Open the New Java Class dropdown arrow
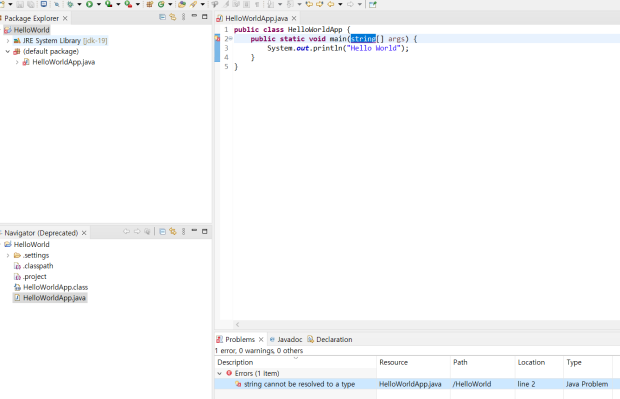The image size is (620, 399). pos(170,4)
